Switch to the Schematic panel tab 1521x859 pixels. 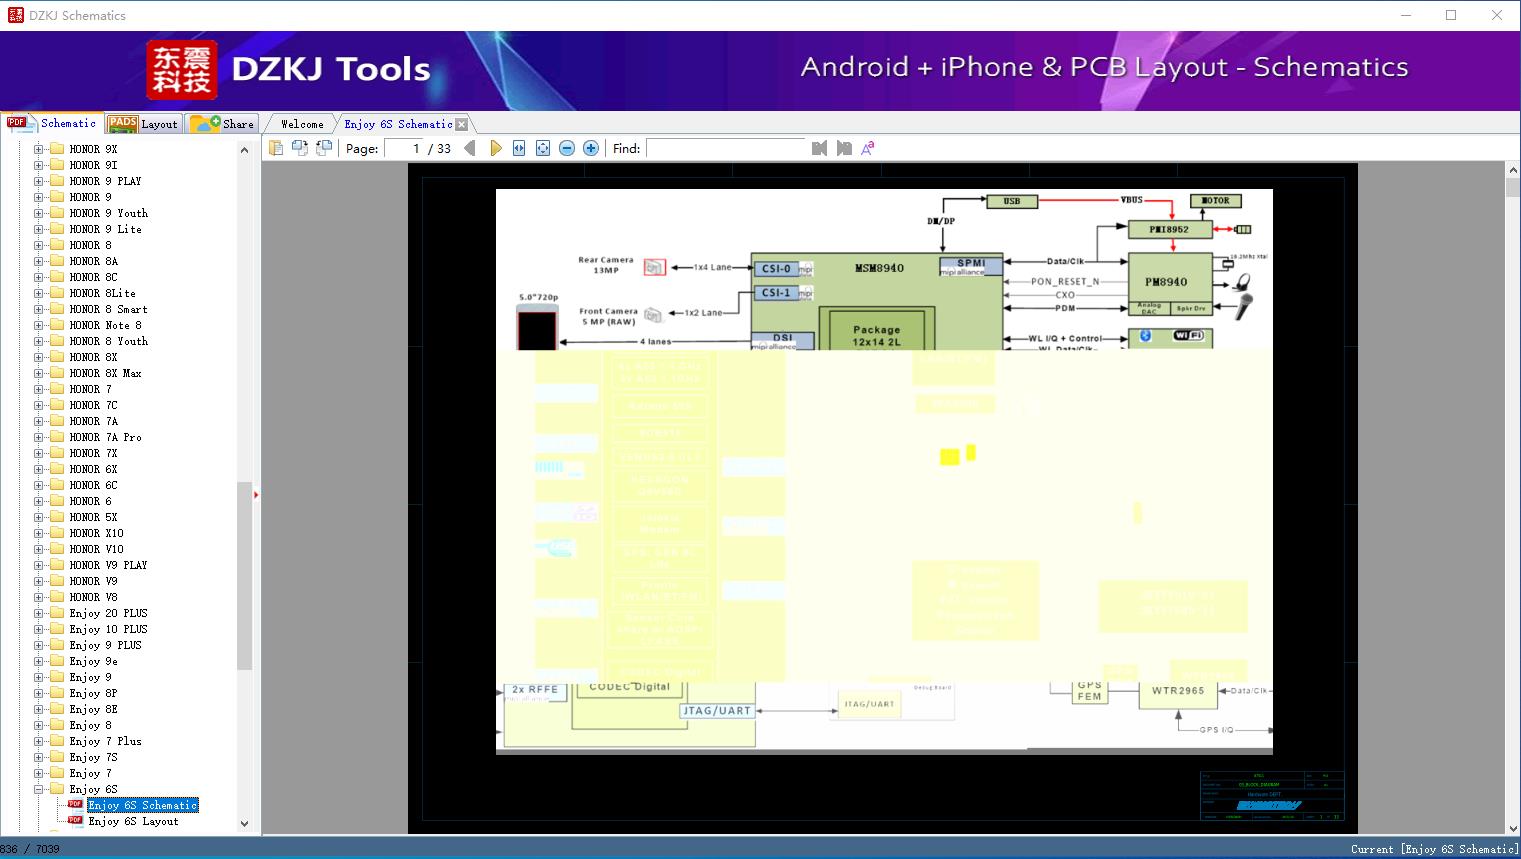(52, 123)
